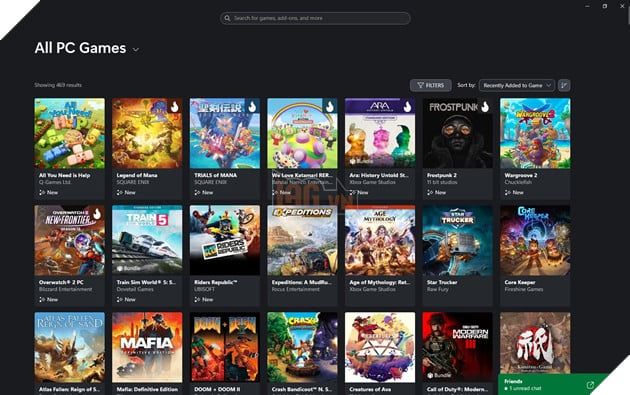Screen dimensions: 630x395
Task: Open Star Trucker cover art
Action: [x=457, y=240]
